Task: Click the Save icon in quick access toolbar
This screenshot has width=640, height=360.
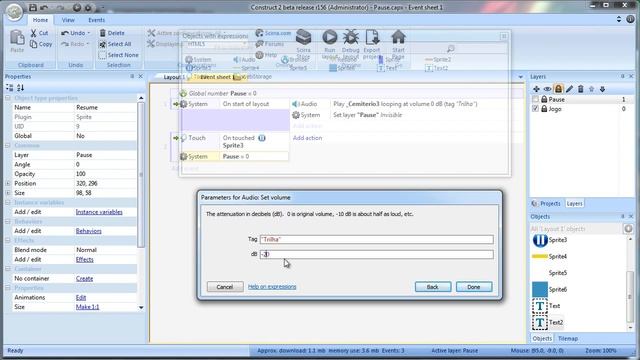Action: pyautogui.click(x=33, y=7)
